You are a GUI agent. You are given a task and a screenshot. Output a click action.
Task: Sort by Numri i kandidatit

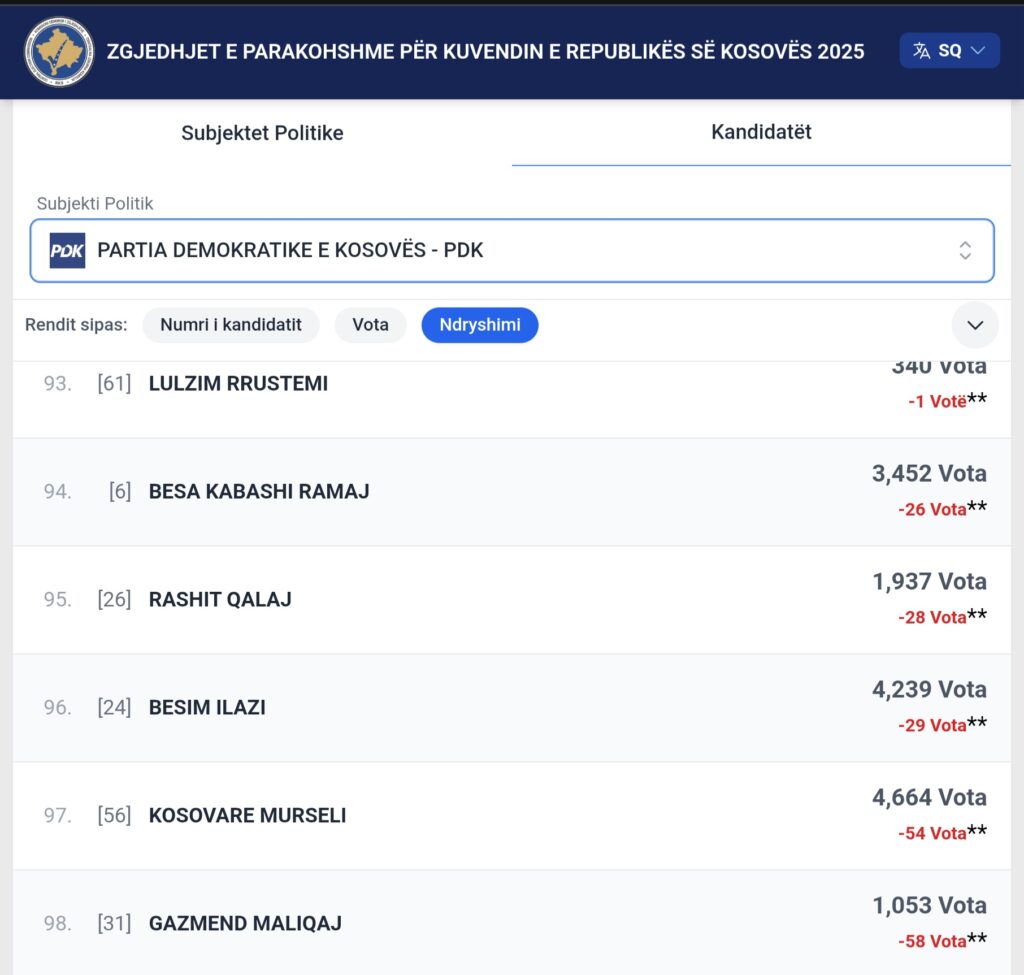(231, 325)
